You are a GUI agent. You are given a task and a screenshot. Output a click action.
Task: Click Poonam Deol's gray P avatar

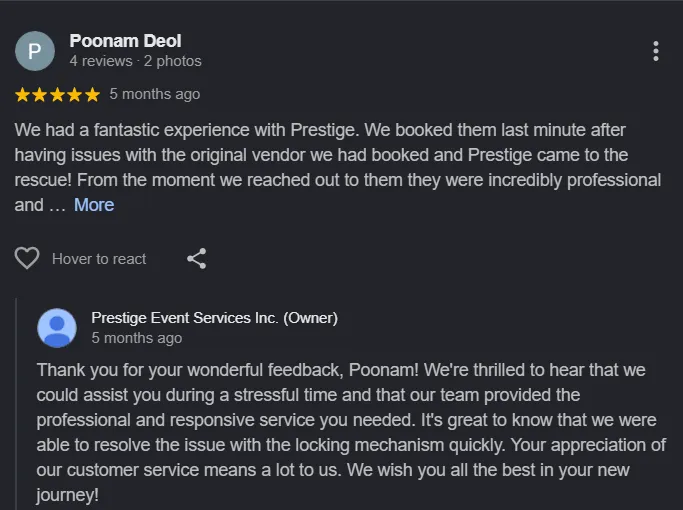pos(35,51)
